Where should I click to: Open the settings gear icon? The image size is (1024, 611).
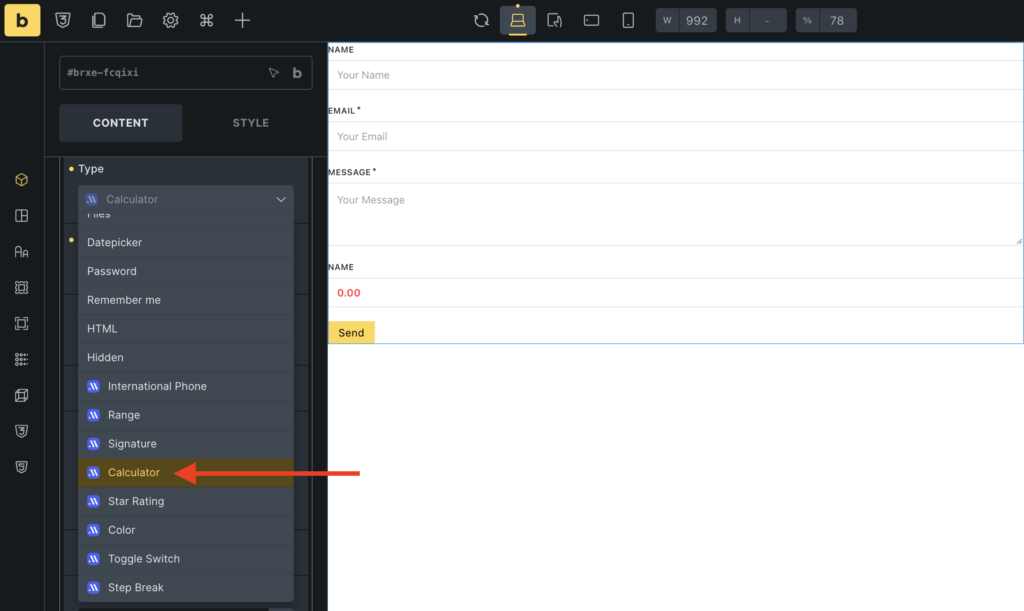point(170,20)
